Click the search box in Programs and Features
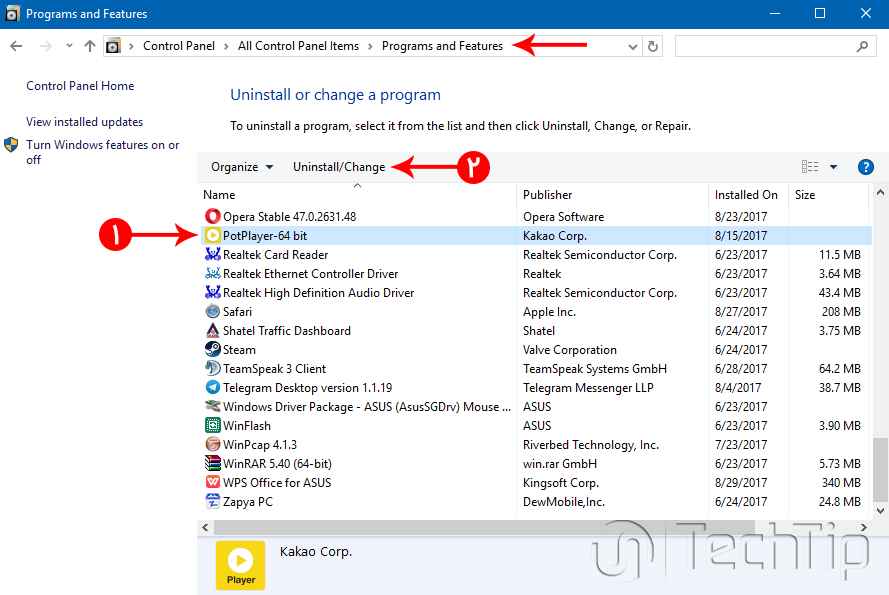Image resolution: width=889 pixels, height=595 pixels. coord(765,46)
